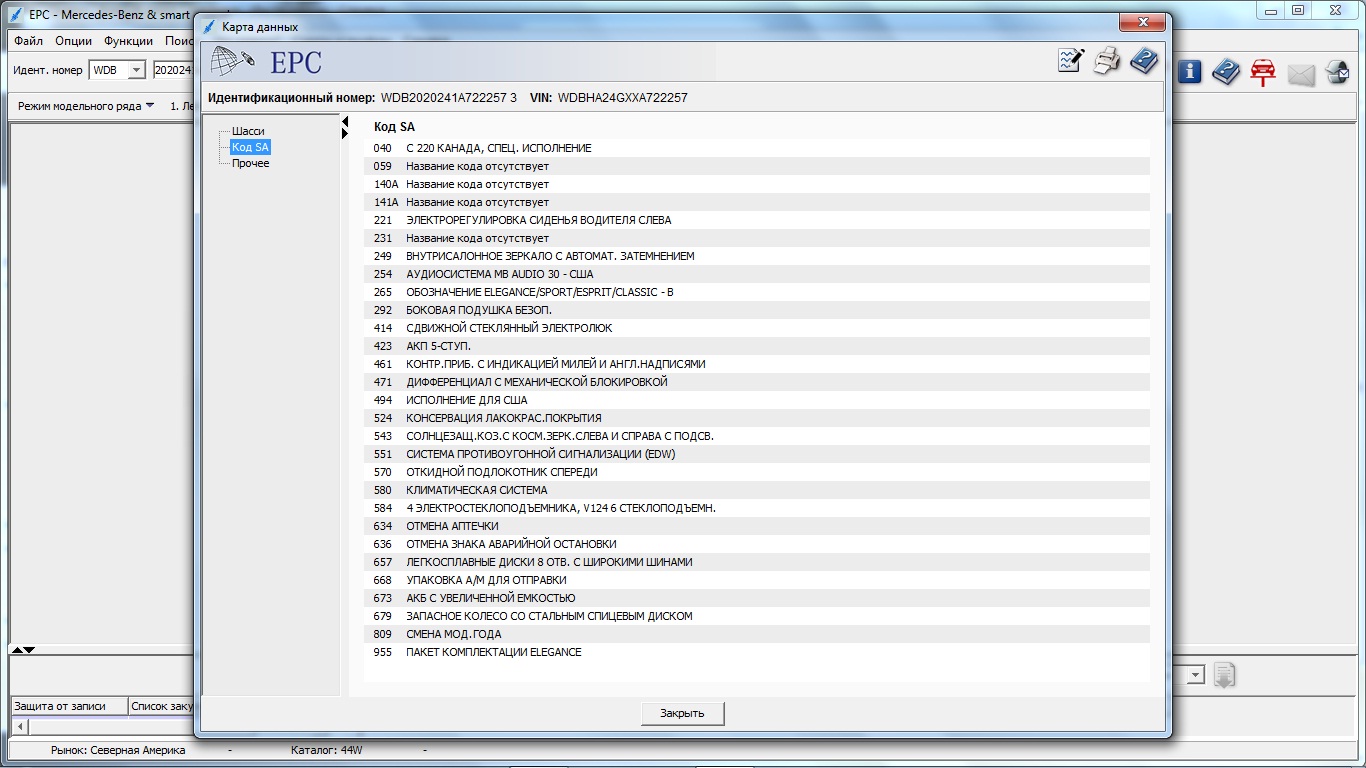This screenshot has width=1366, height=768.
Task: Click the down arrow on the lower splitter
Action: [29, 650]
